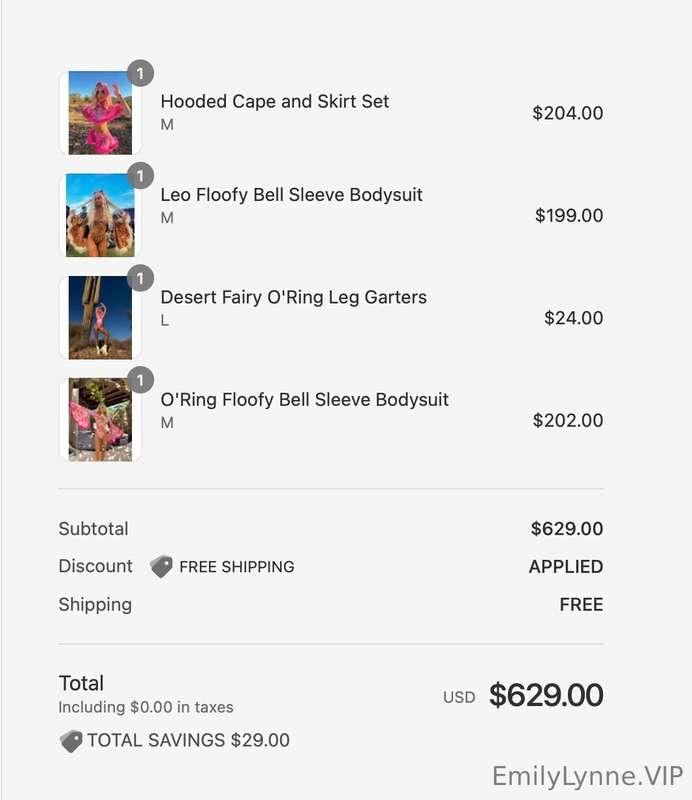
Task: Click the Leo Floofy Bell Sleeve Bodysuit thumbnail
Action: pos(100,215)
